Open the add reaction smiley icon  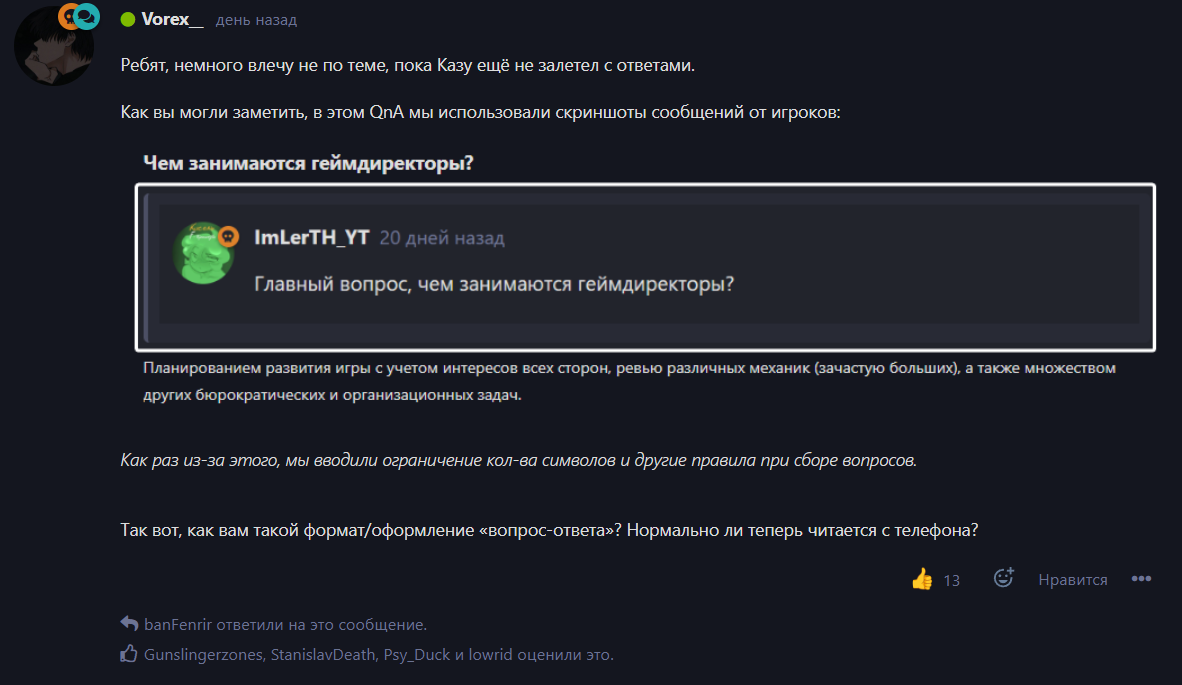1003,578
